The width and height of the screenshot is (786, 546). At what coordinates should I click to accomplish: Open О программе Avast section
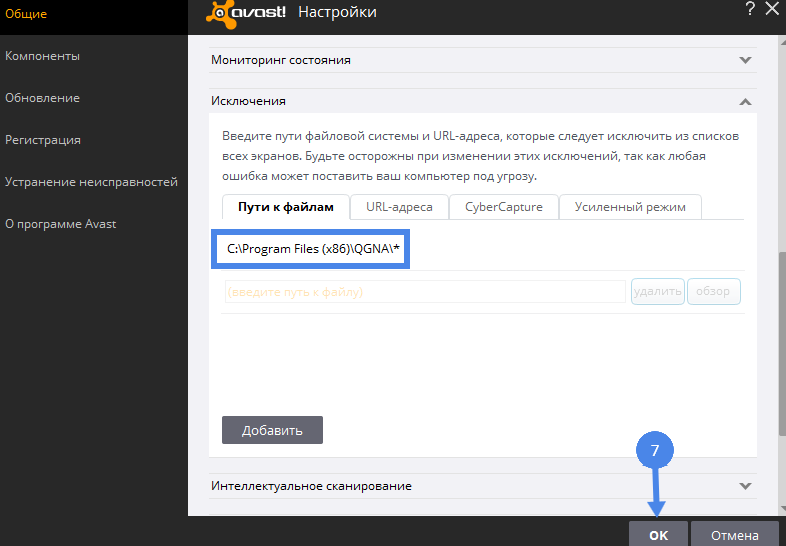pos(61,224)
